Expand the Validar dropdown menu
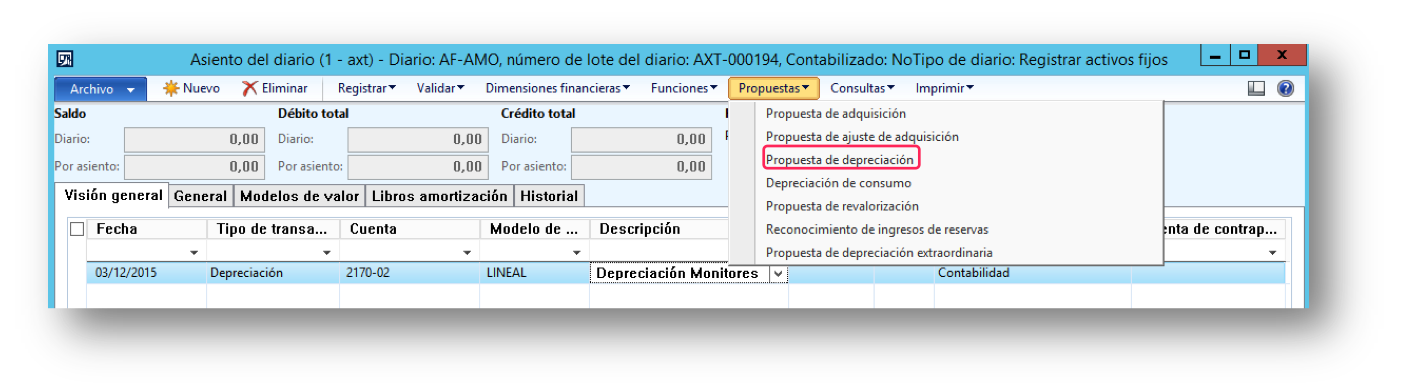Screen dimensions: 1412x388 coord(441,88)
